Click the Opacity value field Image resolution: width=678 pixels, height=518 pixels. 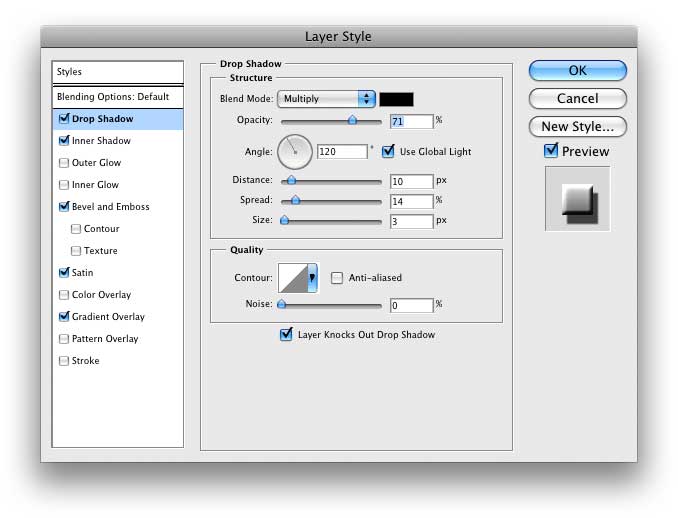point(411,122)
